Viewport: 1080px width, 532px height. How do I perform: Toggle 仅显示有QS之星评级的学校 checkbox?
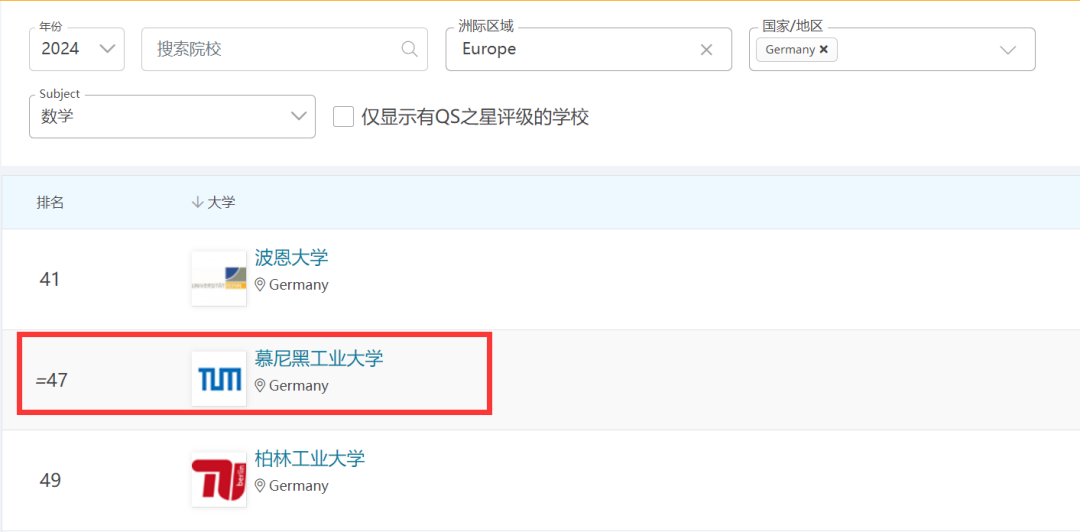coord(343,116)
